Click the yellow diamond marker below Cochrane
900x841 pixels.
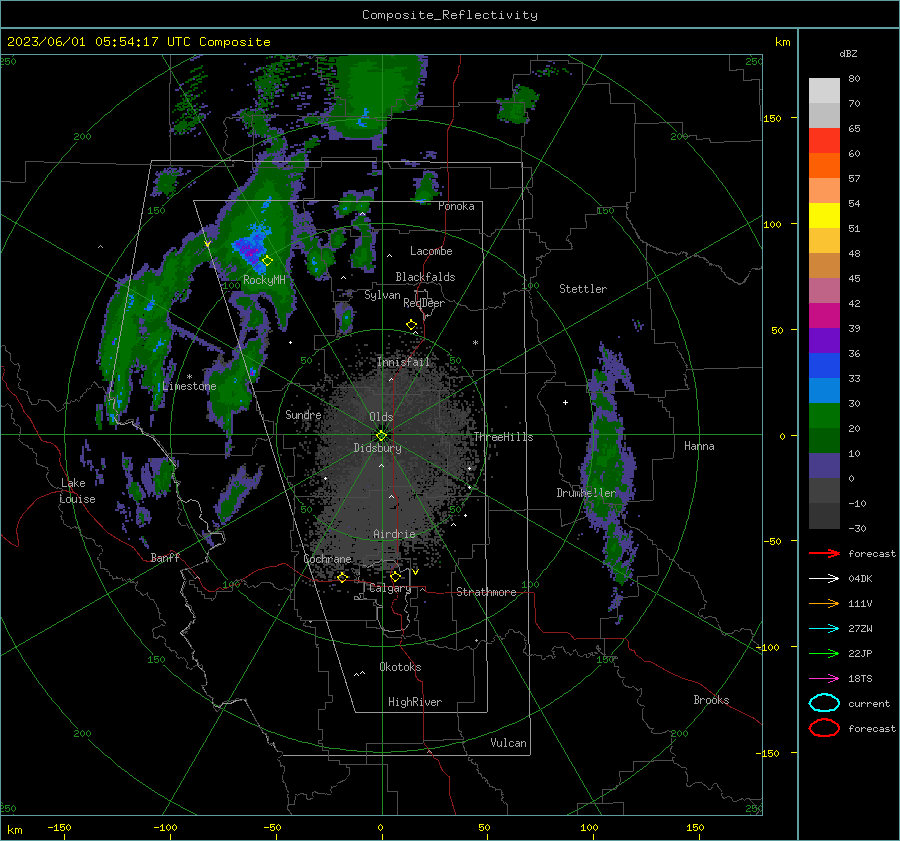click(x=343, y=577)
